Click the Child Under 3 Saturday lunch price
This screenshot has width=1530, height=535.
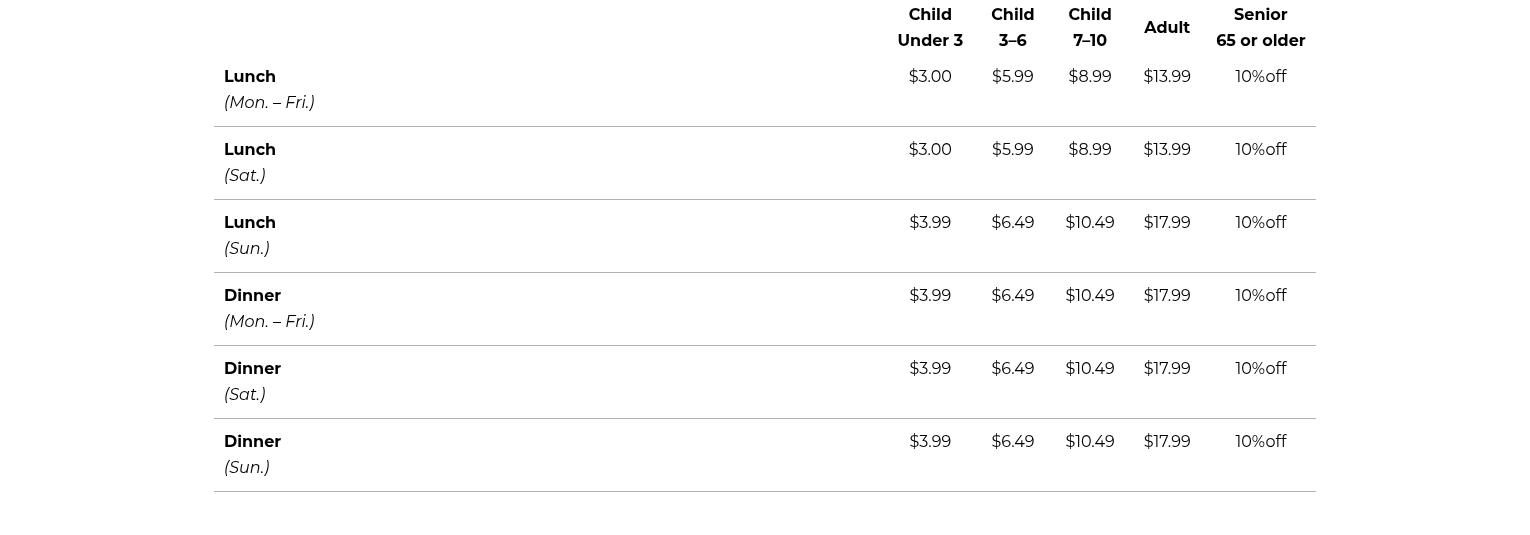930,150
